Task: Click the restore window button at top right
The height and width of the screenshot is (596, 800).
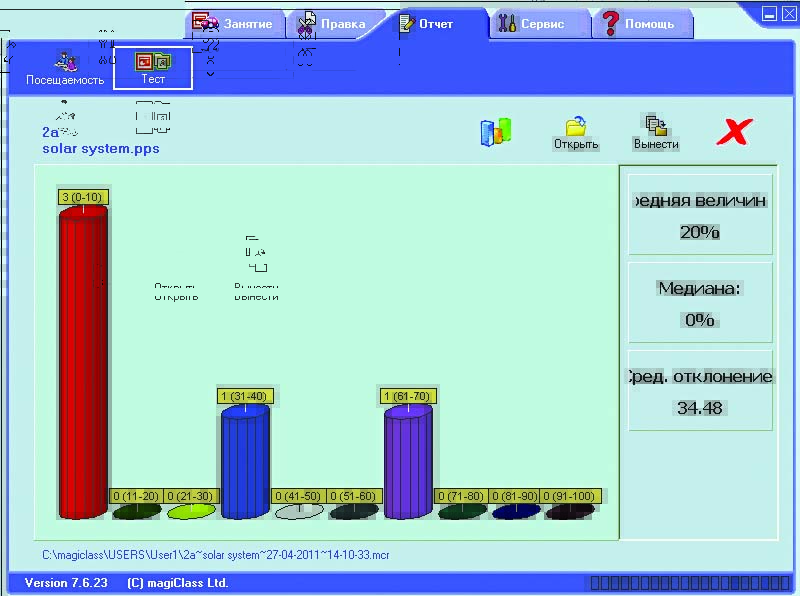Action: 769,14
